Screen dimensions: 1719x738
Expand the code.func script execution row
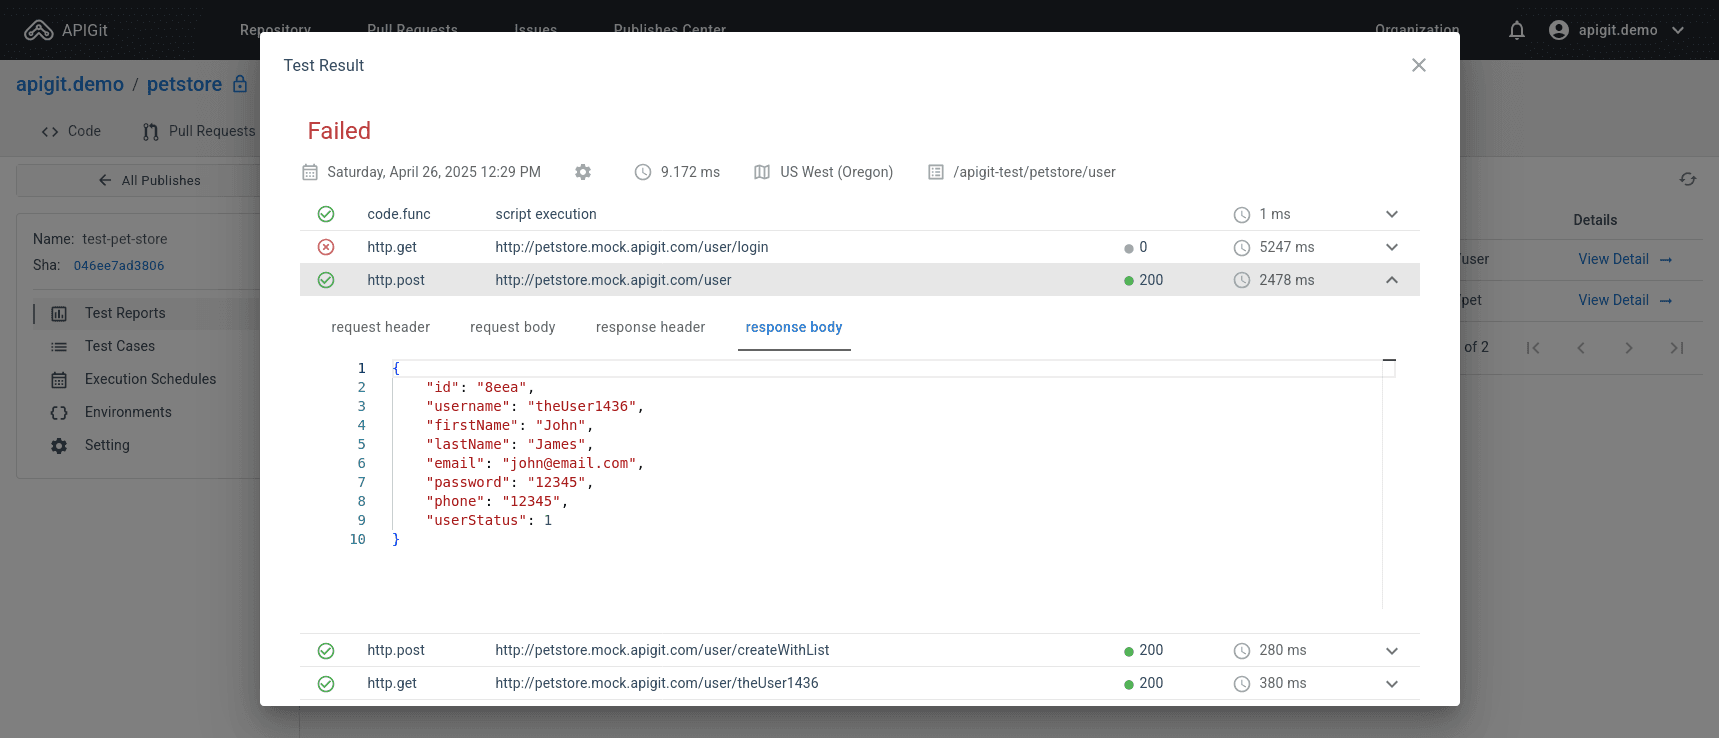pyautogui.click(x=1392, y=214)
